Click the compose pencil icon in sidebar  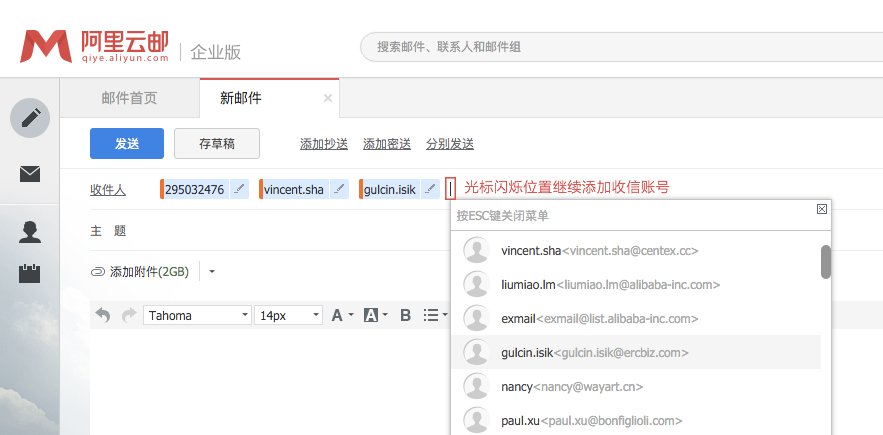30,118
